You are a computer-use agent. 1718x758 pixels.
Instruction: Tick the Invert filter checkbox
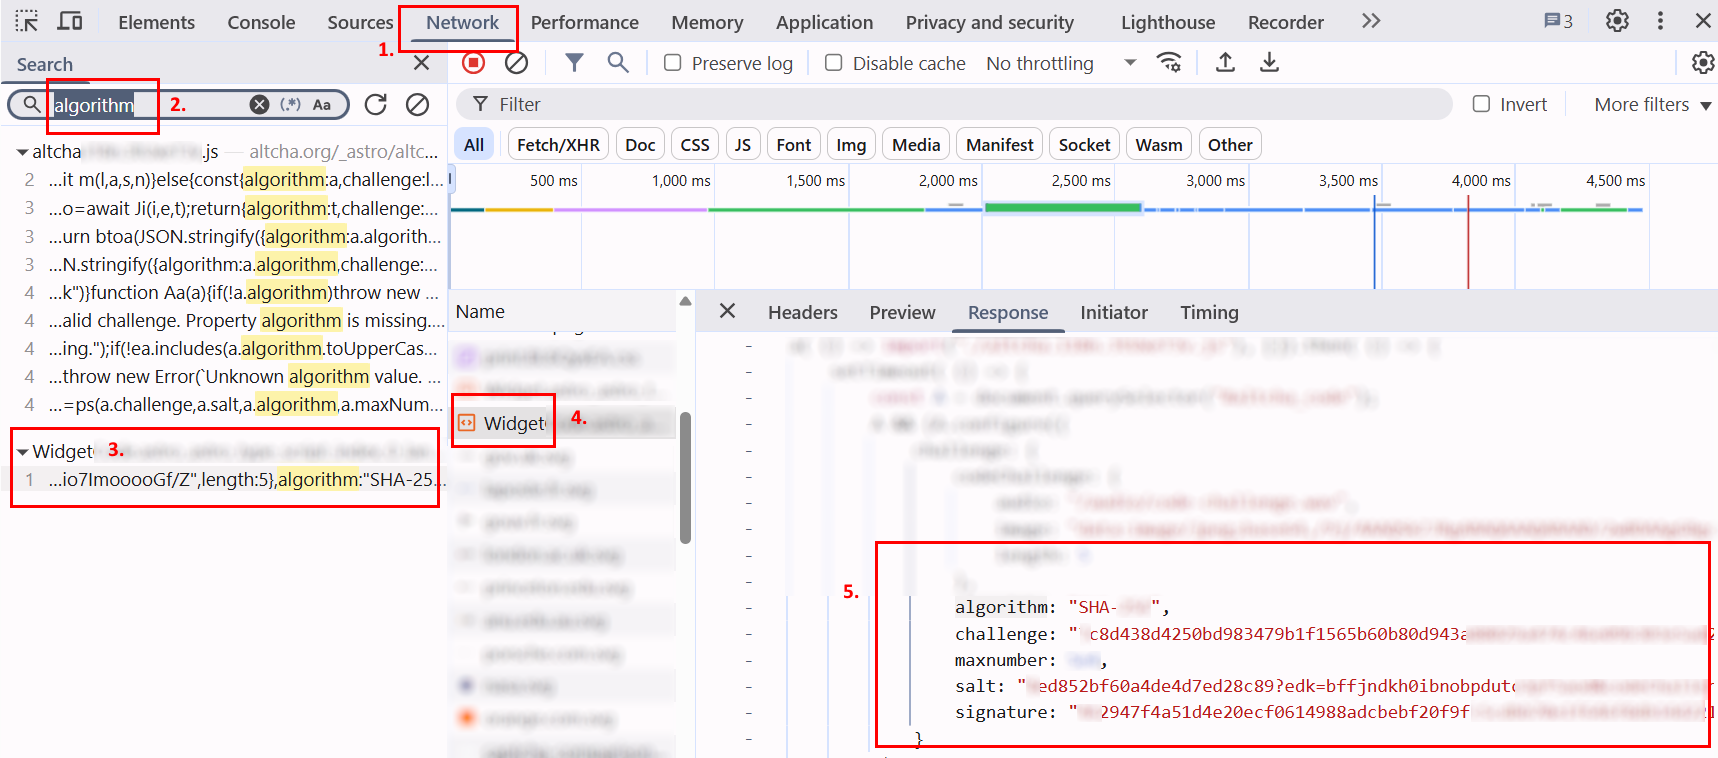tap(1481, 104)
